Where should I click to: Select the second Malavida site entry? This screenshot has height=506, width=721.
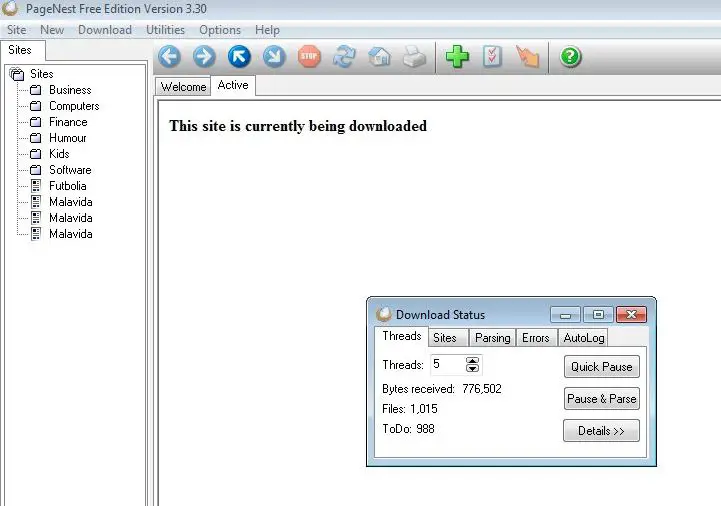71,218
